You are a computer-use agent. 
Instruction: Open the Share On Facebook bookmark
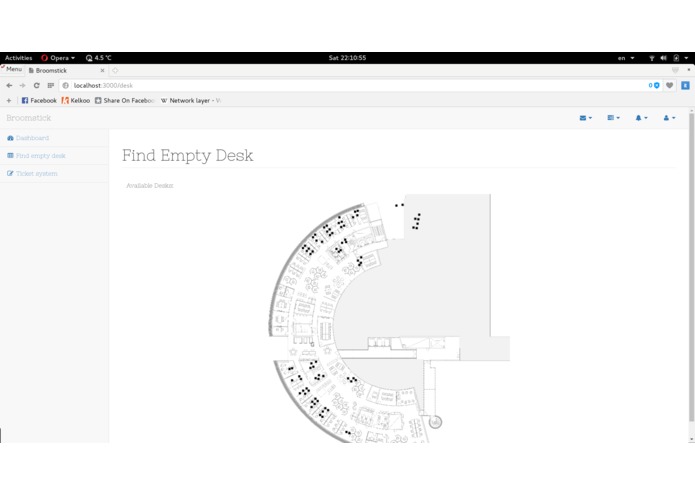pyautogui.click(x=125, y=101)
